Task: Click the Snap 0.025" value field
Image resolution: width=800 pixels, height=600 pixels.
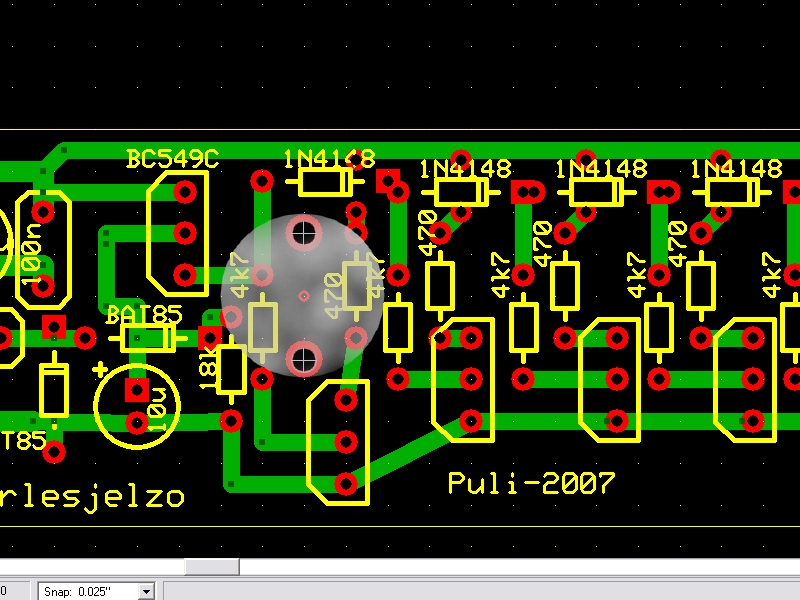Action: coord(89,591)
